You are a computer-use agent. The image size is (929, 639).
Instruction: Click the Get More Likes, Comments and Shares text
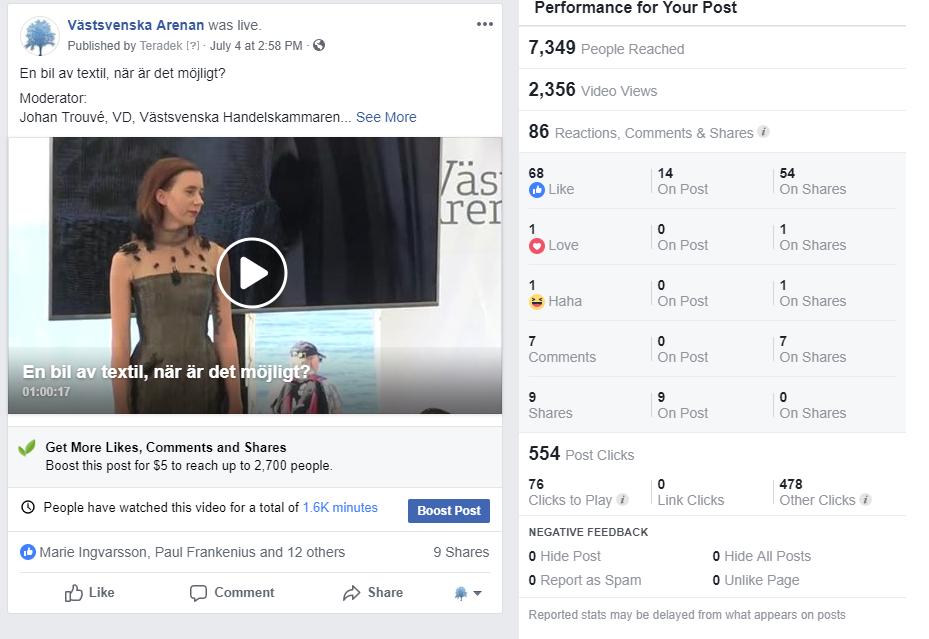click(166, 447)
